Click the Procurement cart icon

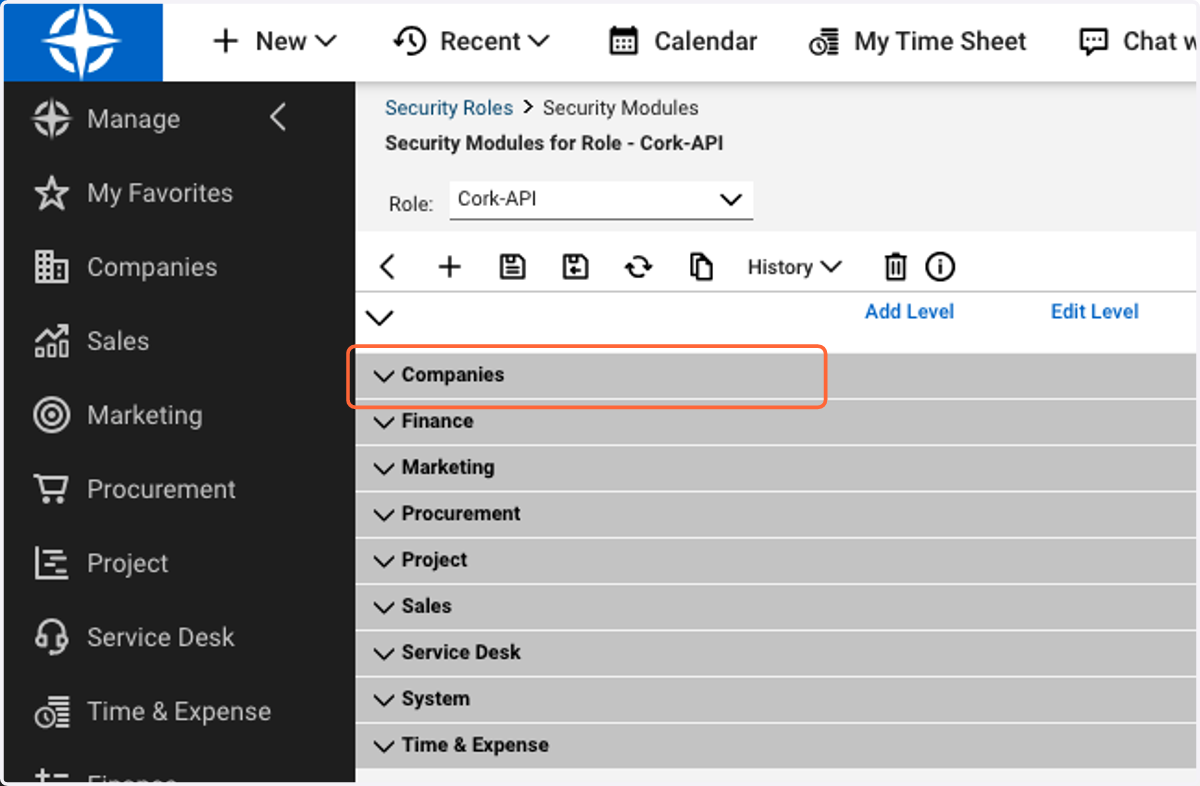[52, 489]
